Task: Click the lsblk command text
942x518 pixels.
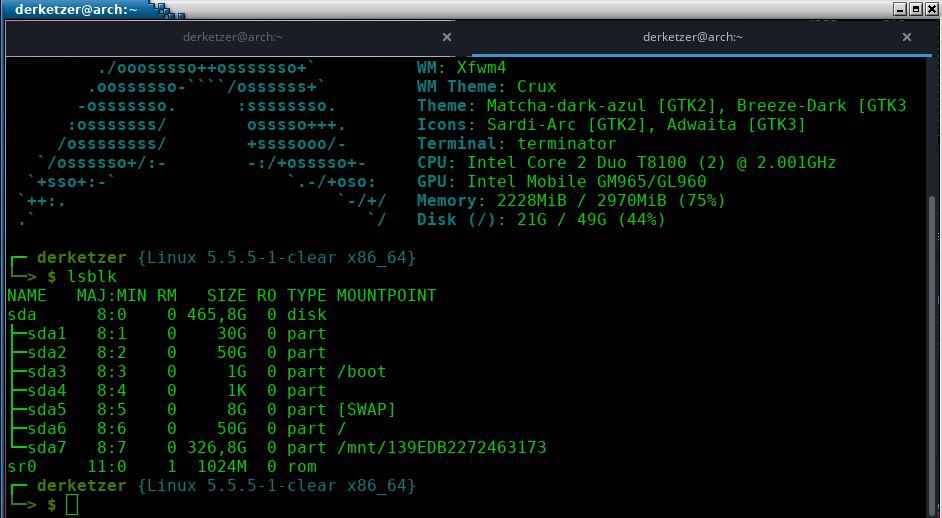Action: [92, 277]
